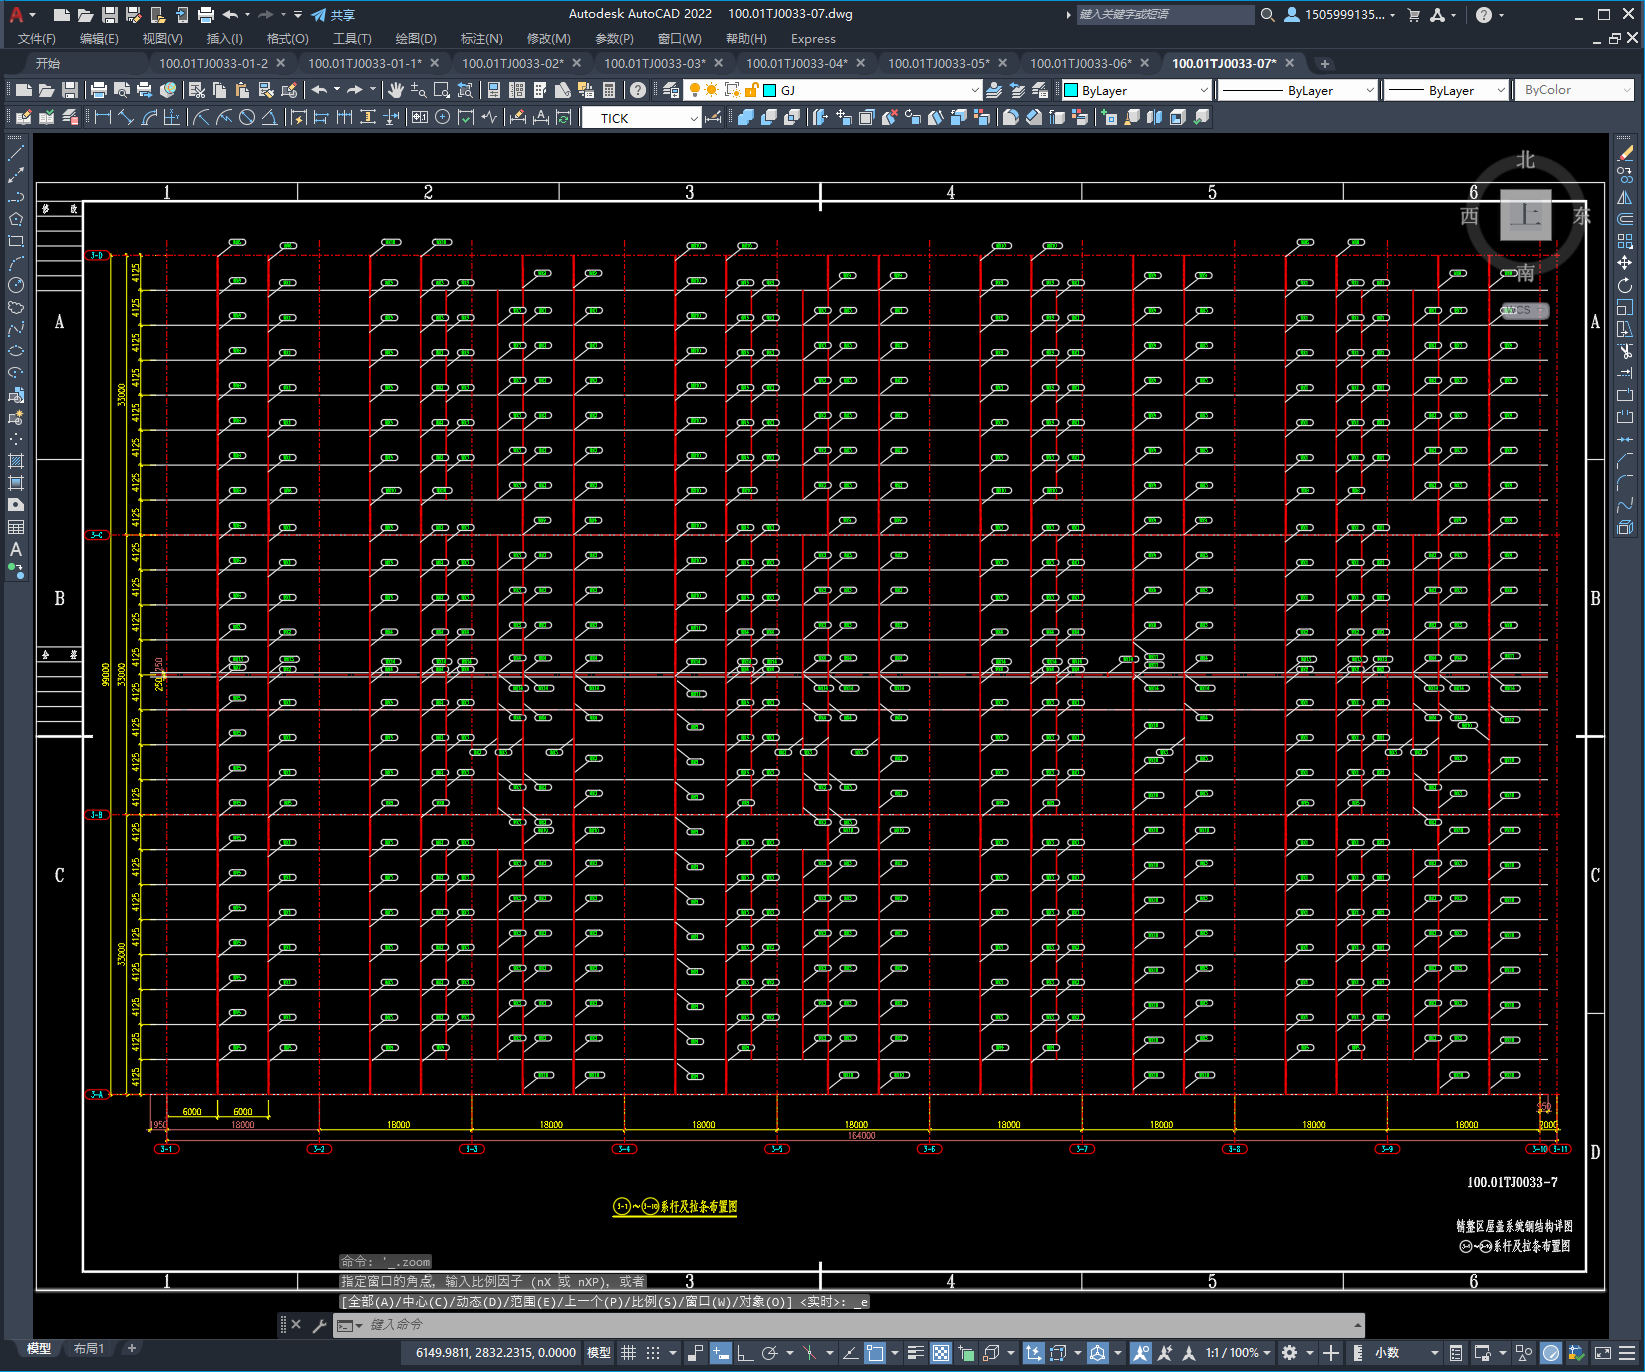Plot the drawing with the printer icon

pos(206,15)
